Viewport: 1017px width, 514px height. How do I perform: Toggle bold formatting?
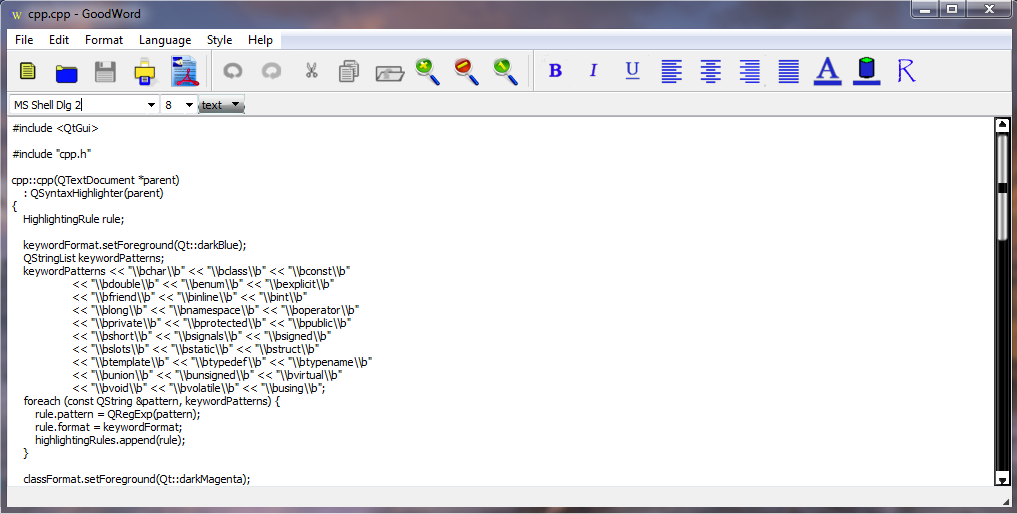tap(555, 70)
